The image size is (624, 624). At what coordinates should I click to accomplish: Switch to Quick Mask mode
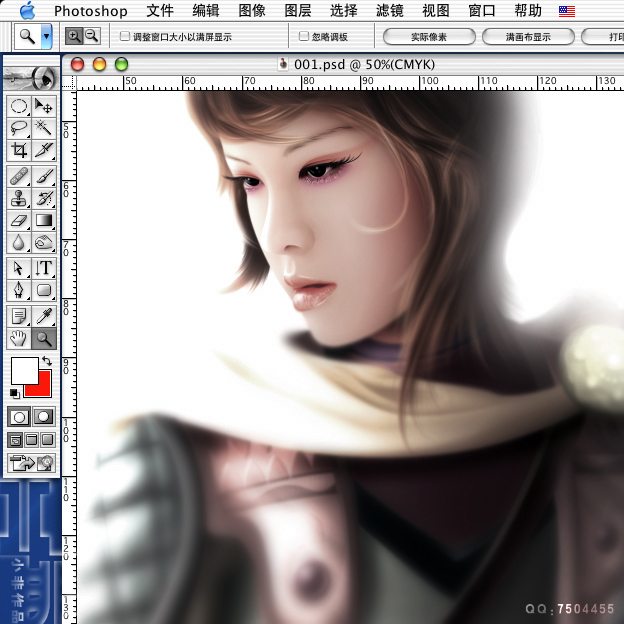pos(44,417)
